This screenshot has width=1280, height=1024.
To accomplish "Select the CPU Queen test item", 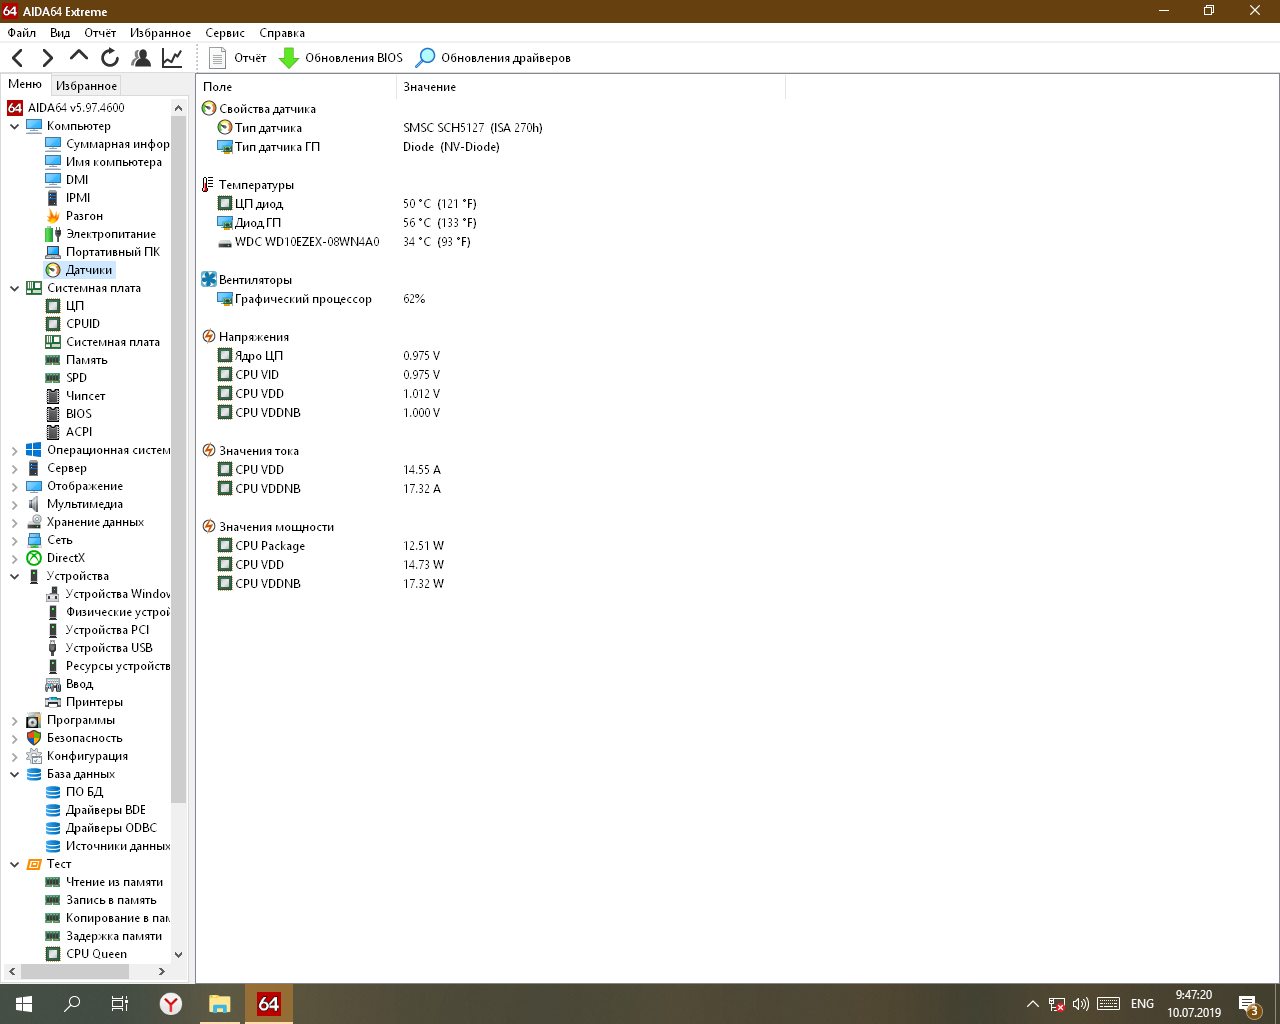I will pos(86,954).
